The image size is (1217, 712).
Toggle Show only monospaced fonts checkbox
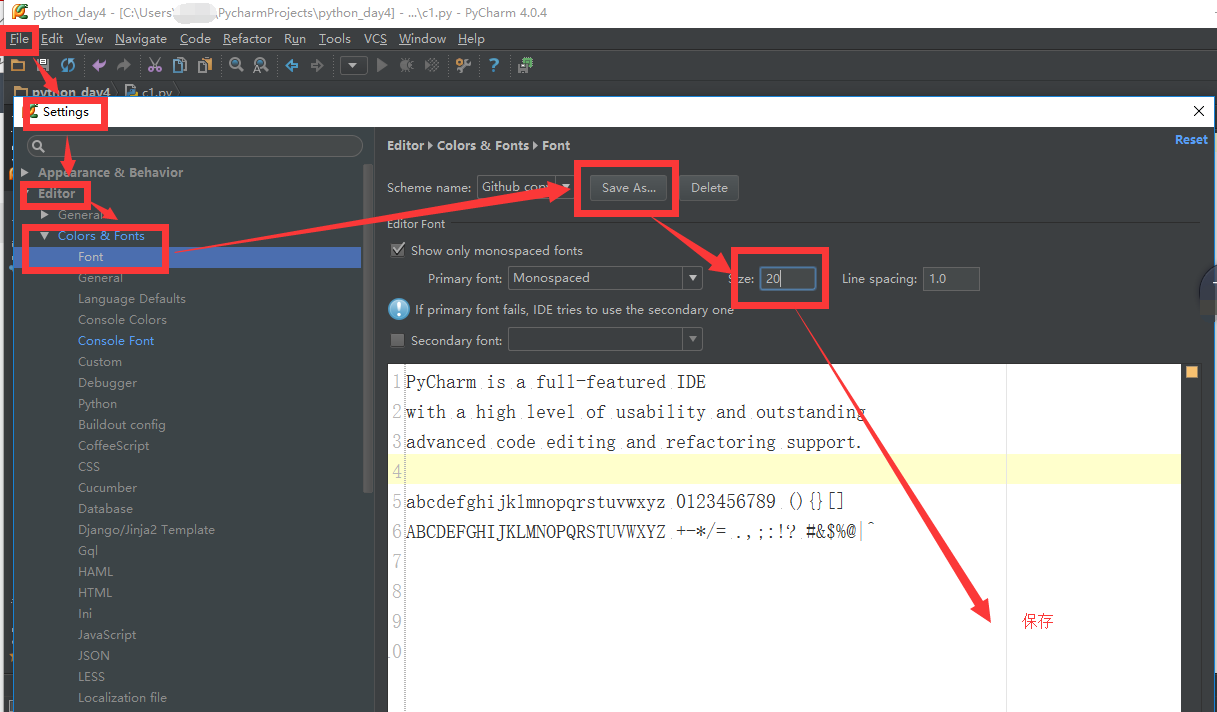tap(398, 249)
